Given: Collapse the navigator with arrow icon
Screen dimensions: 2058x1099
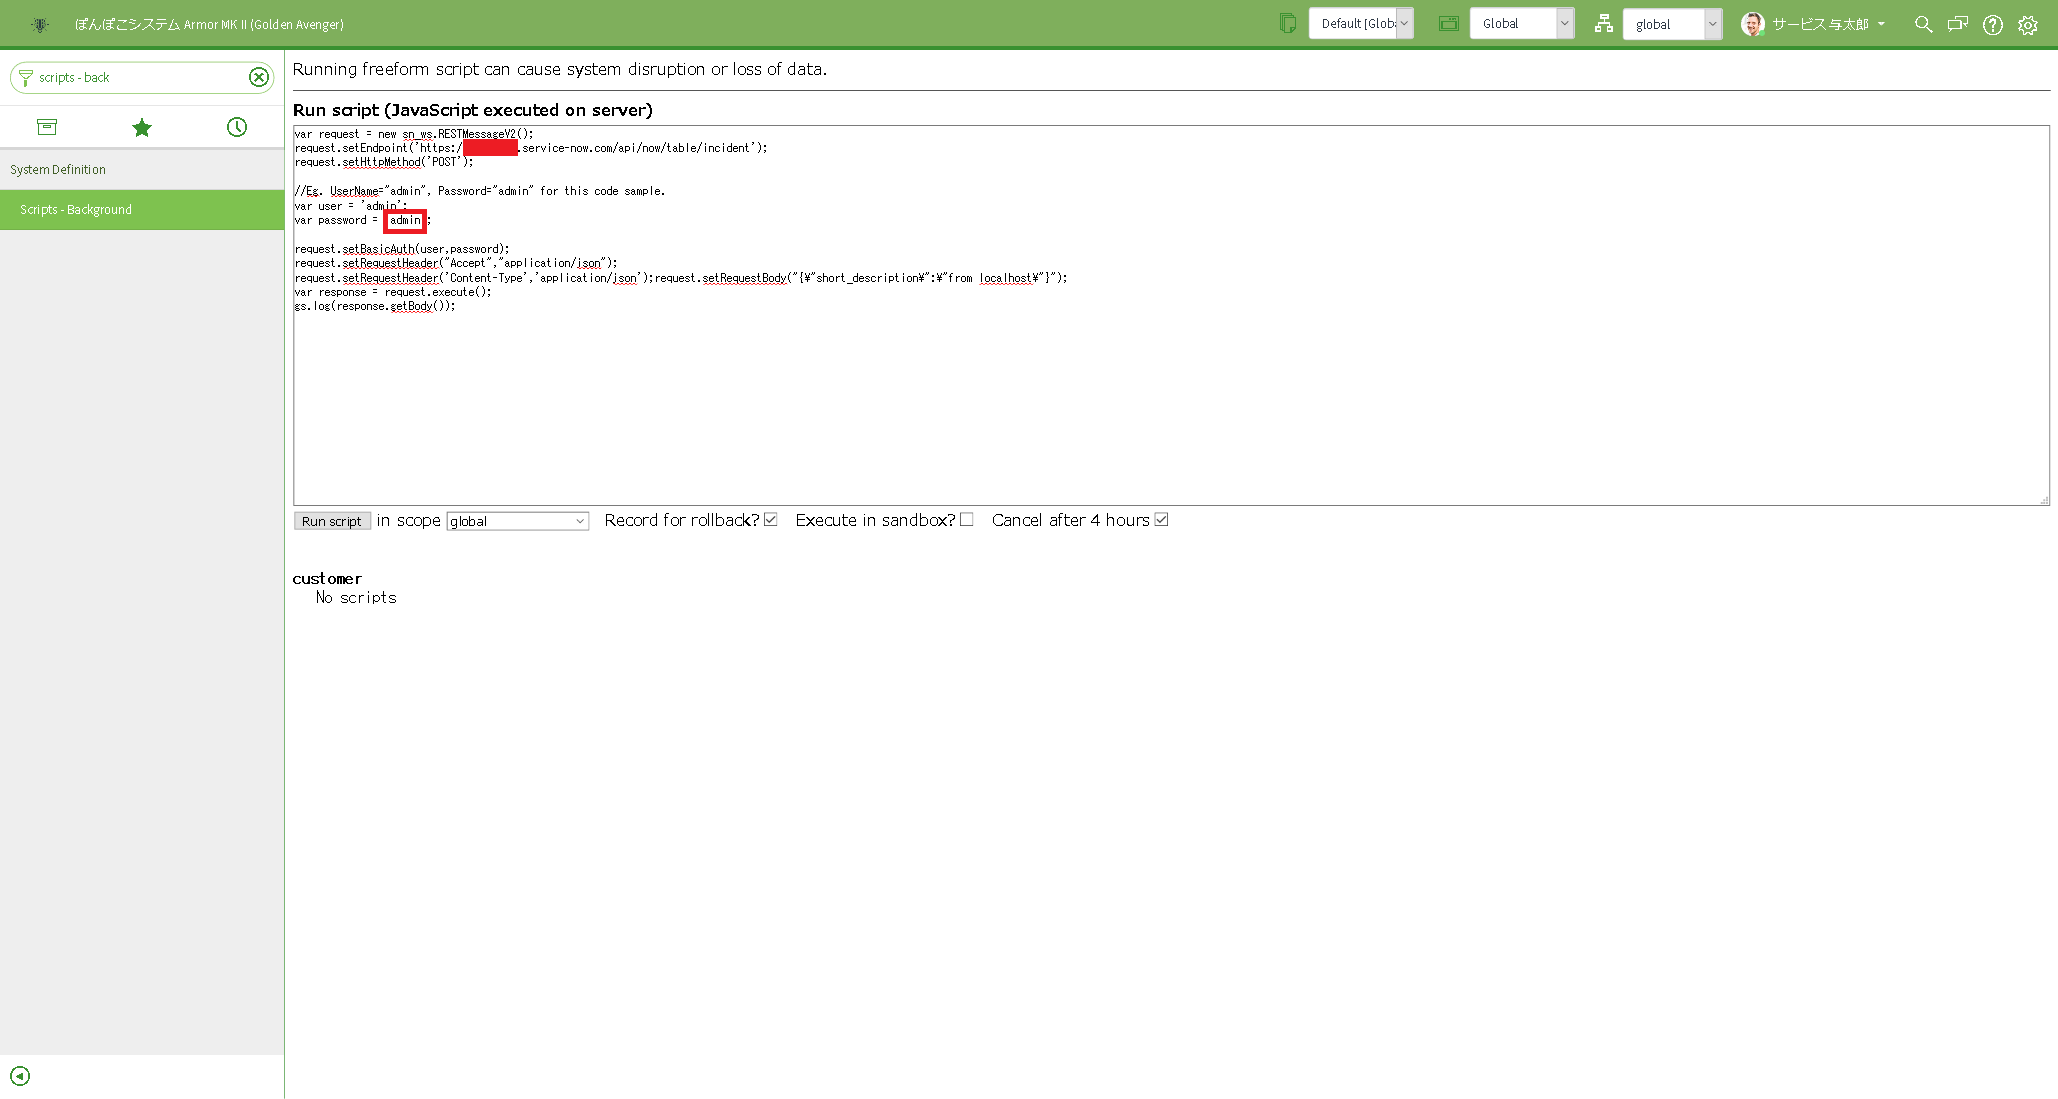Looking at the screenshot, I should (x=20, y=1076).
